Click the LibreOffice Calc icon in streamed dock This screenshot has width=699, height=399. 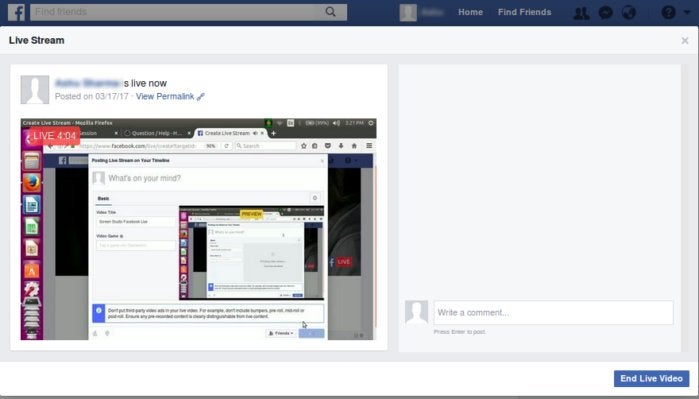(x=32, y=226)
